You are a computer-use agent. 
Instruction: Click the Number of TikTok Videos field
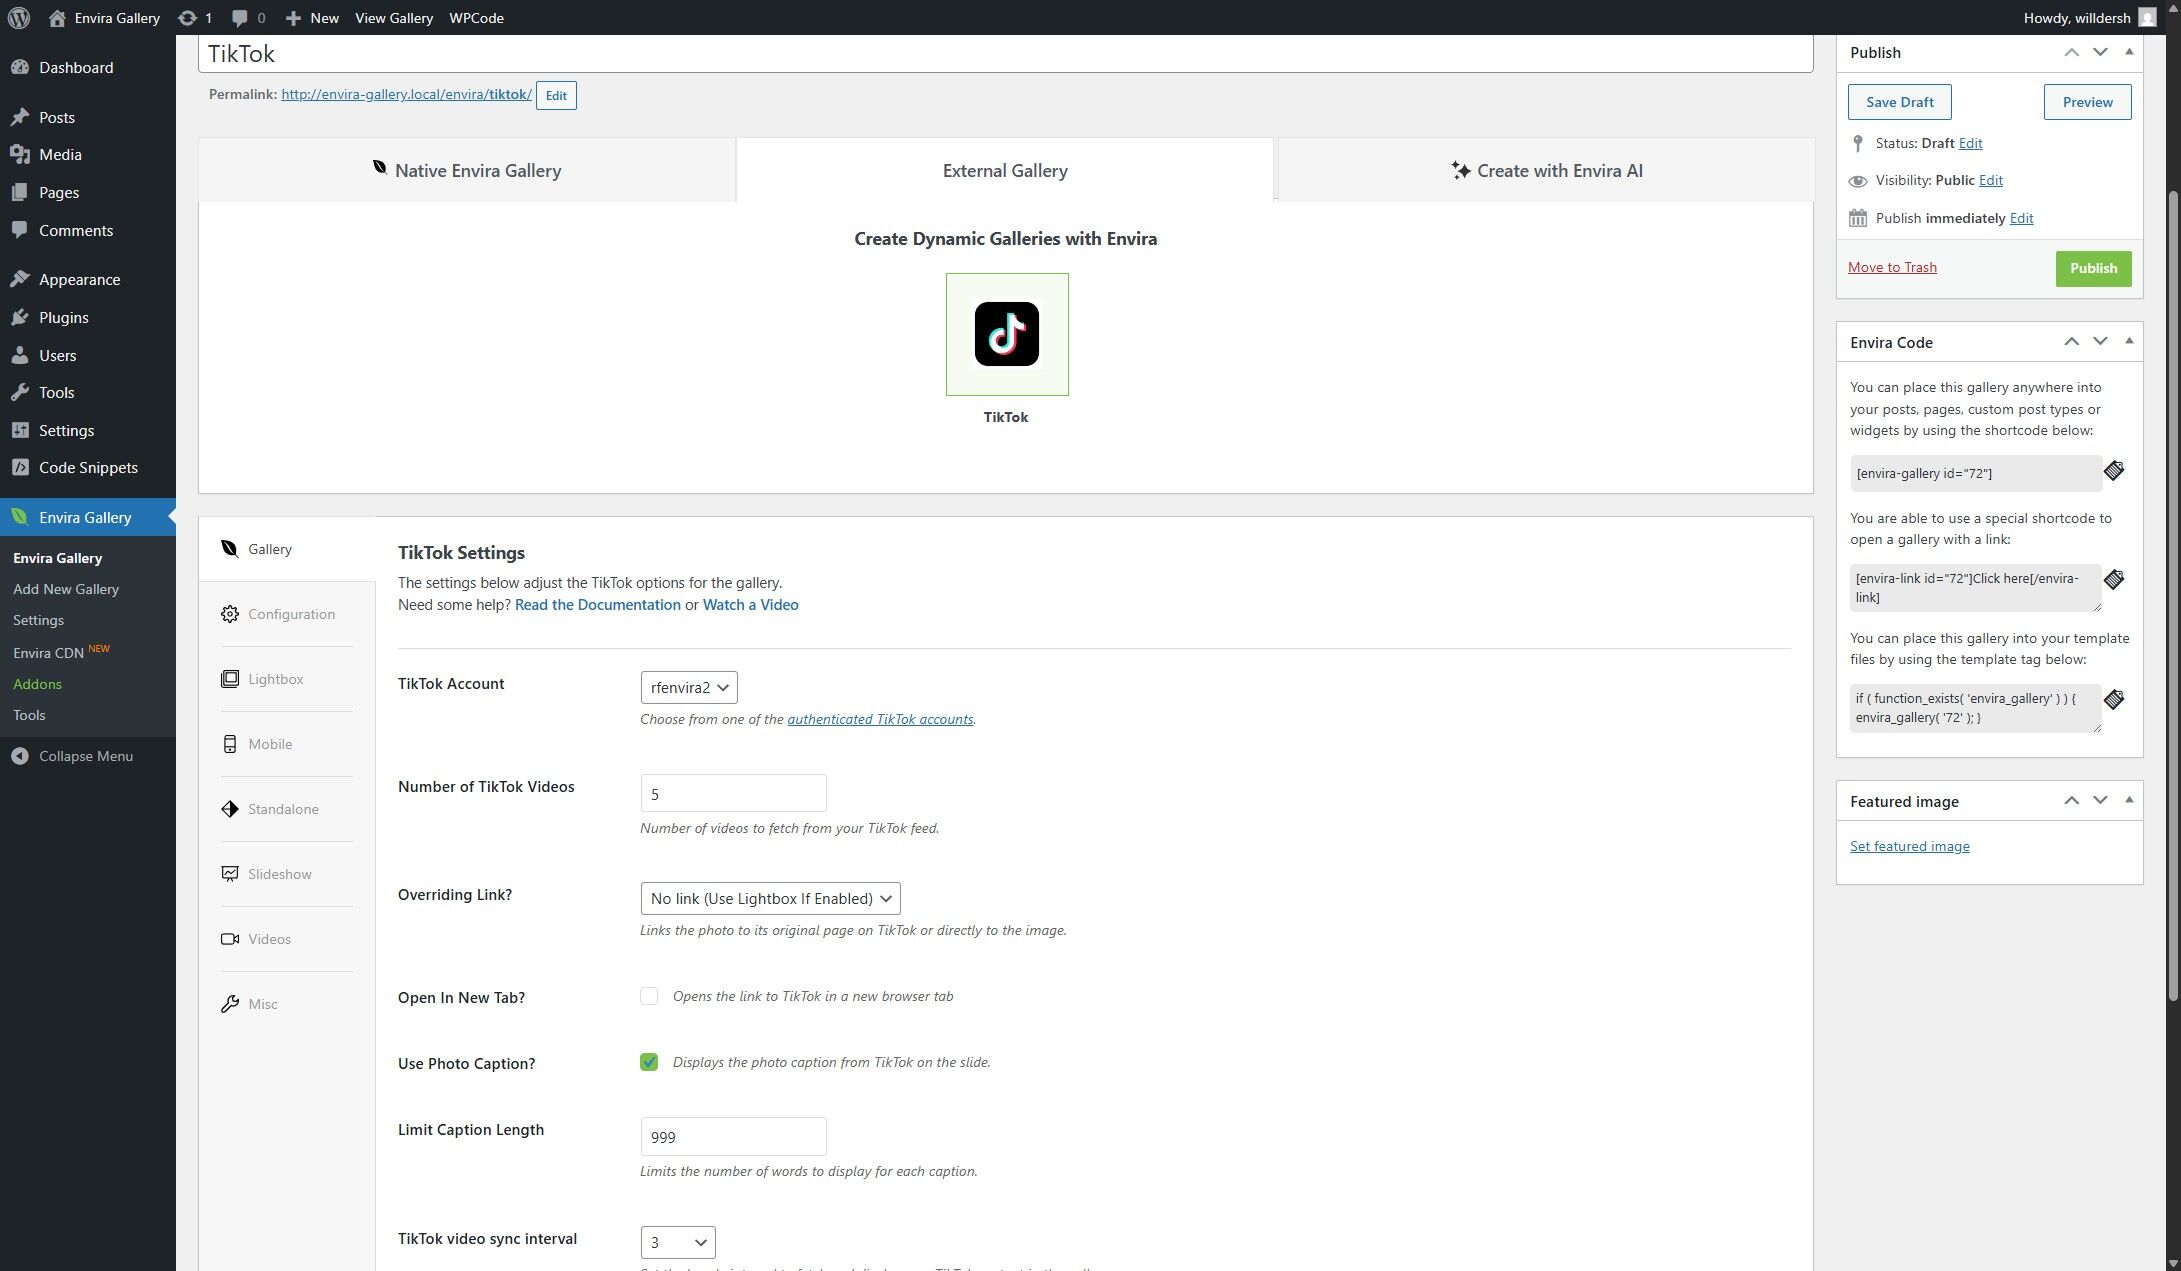[x=733, y=794]
